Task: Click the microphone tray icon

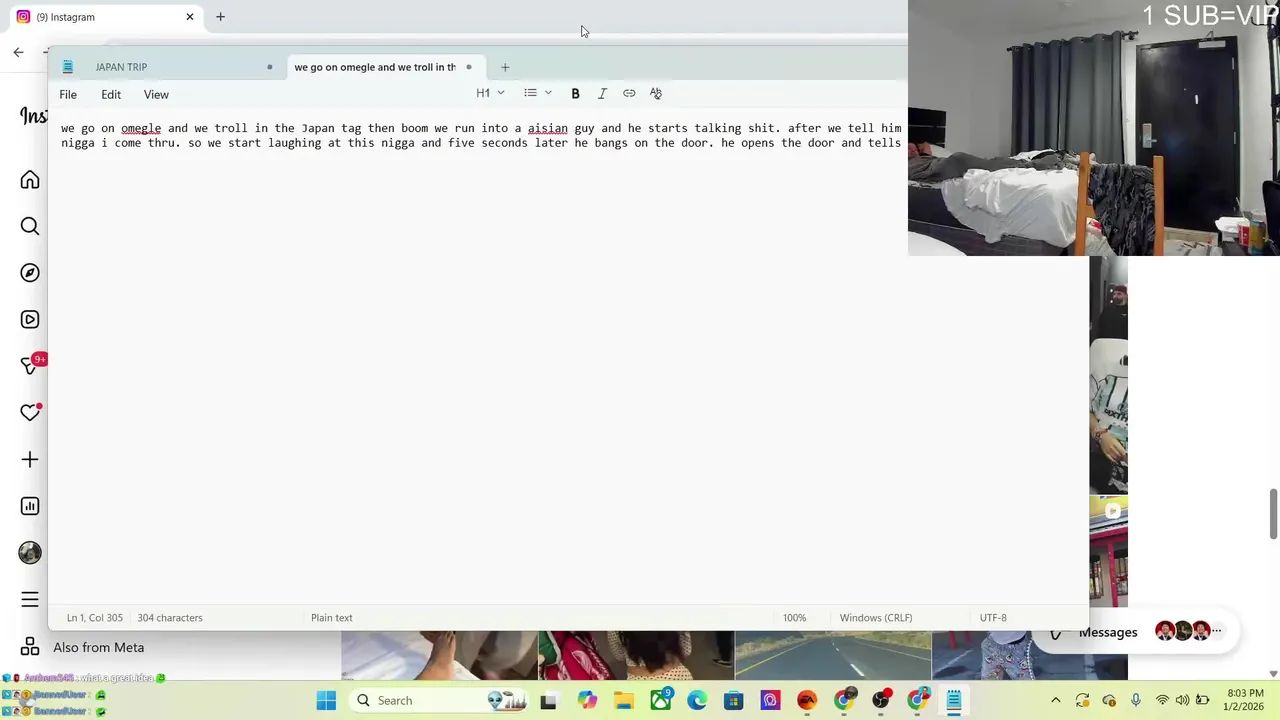Action: point(1136,701)
